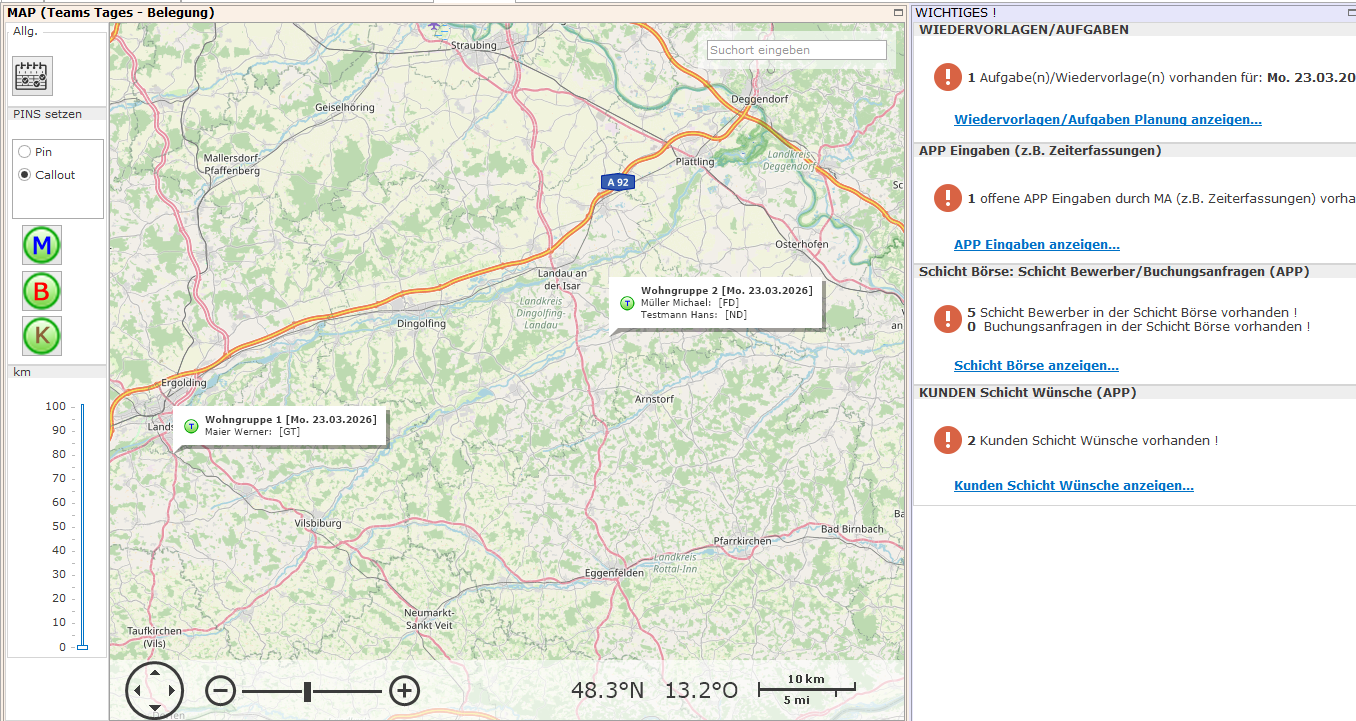Click the blue M pin button
Image resolution: width=1356 pixels, height=721 pixels.
[42, 245]
